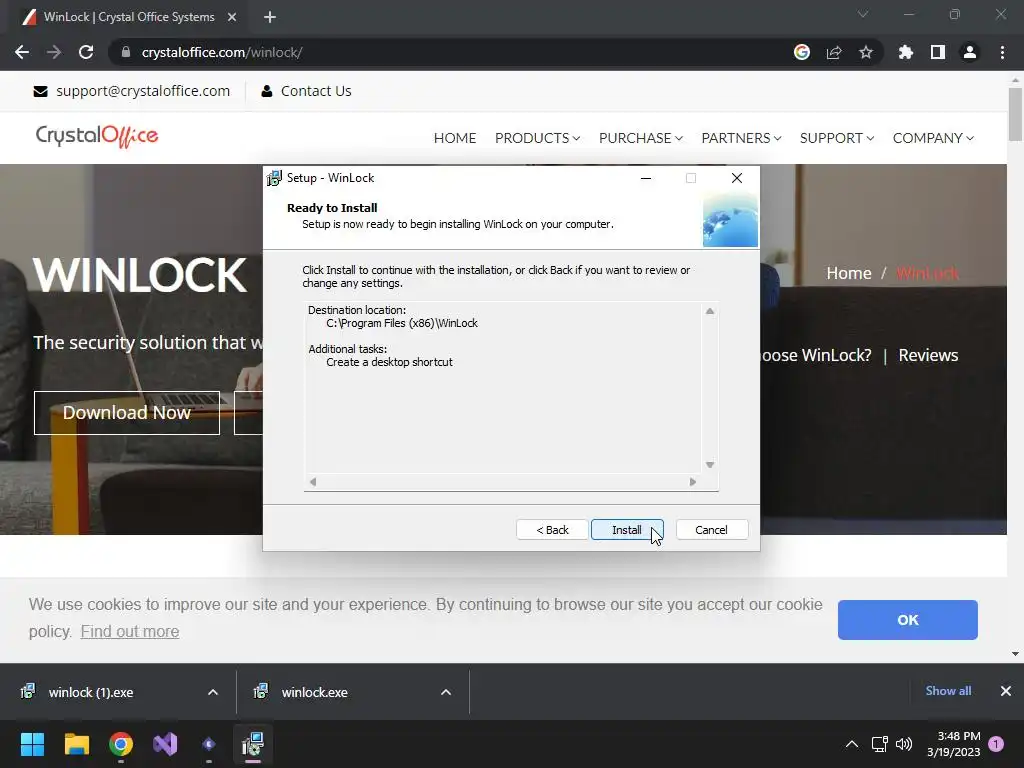
Task: Toggle the Chrome side panel icon
Action: coord(938,52)
